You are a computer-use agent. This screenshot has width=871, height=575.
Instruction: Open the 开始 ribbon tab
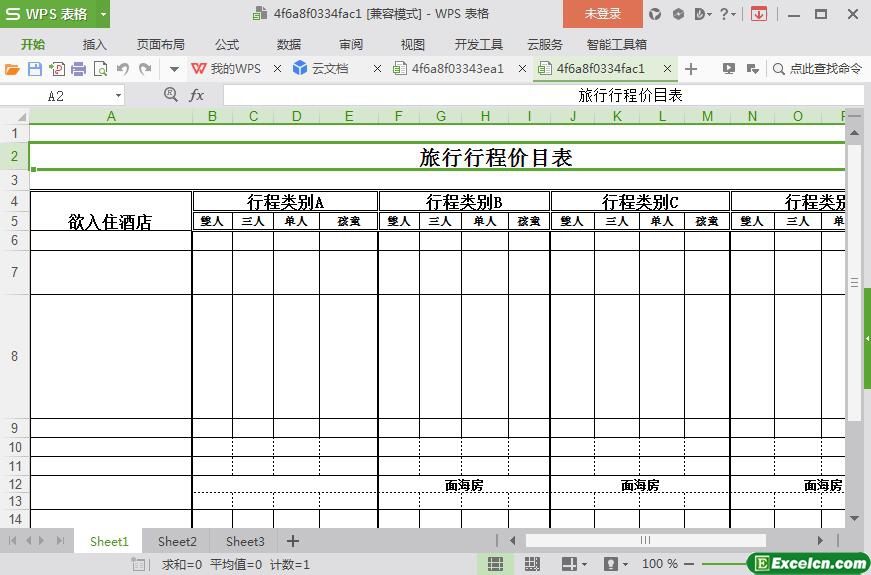[33, 44]
